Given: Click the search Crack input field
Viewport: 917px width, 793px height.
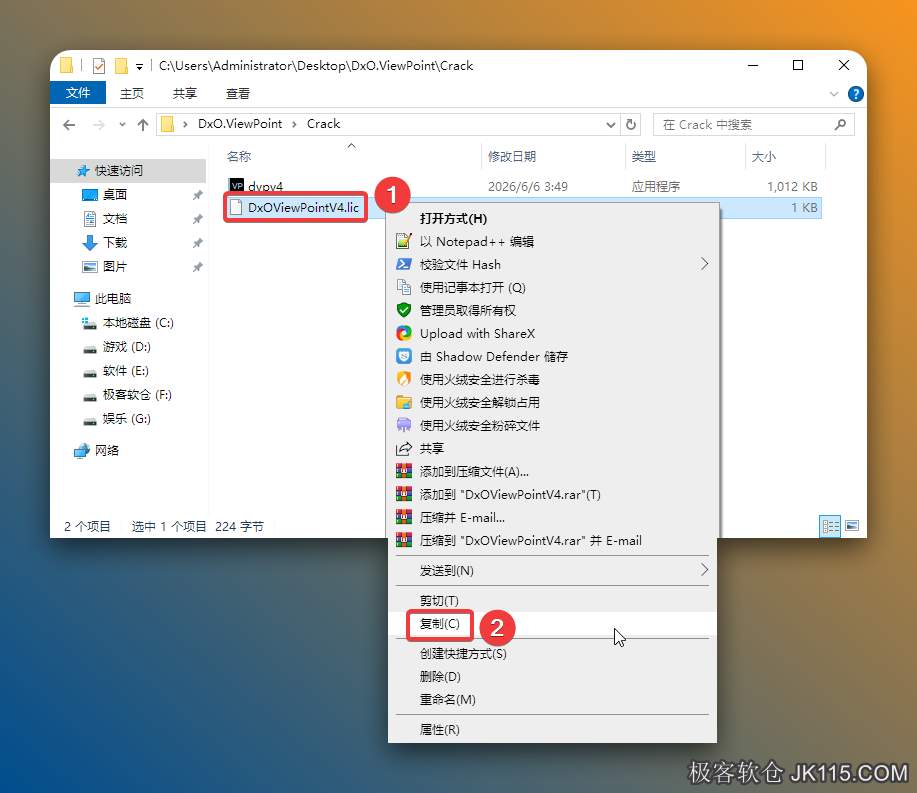Looking at the screenshot, I should 753,125.
